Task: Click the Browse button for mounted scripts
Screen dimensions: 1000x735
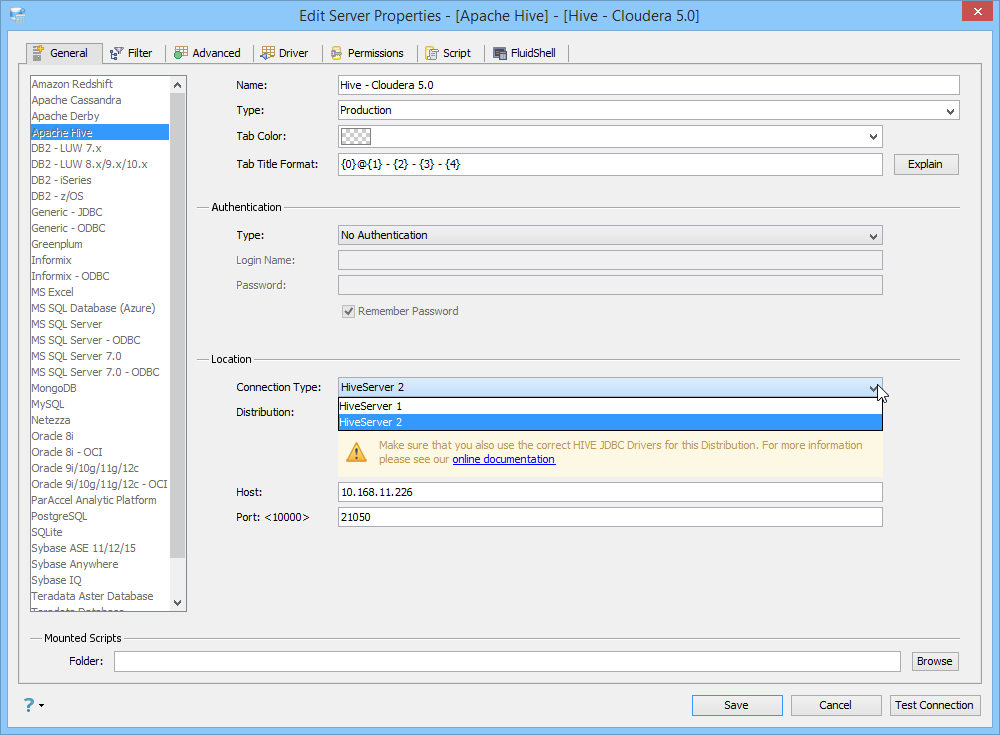Action: 935,662
